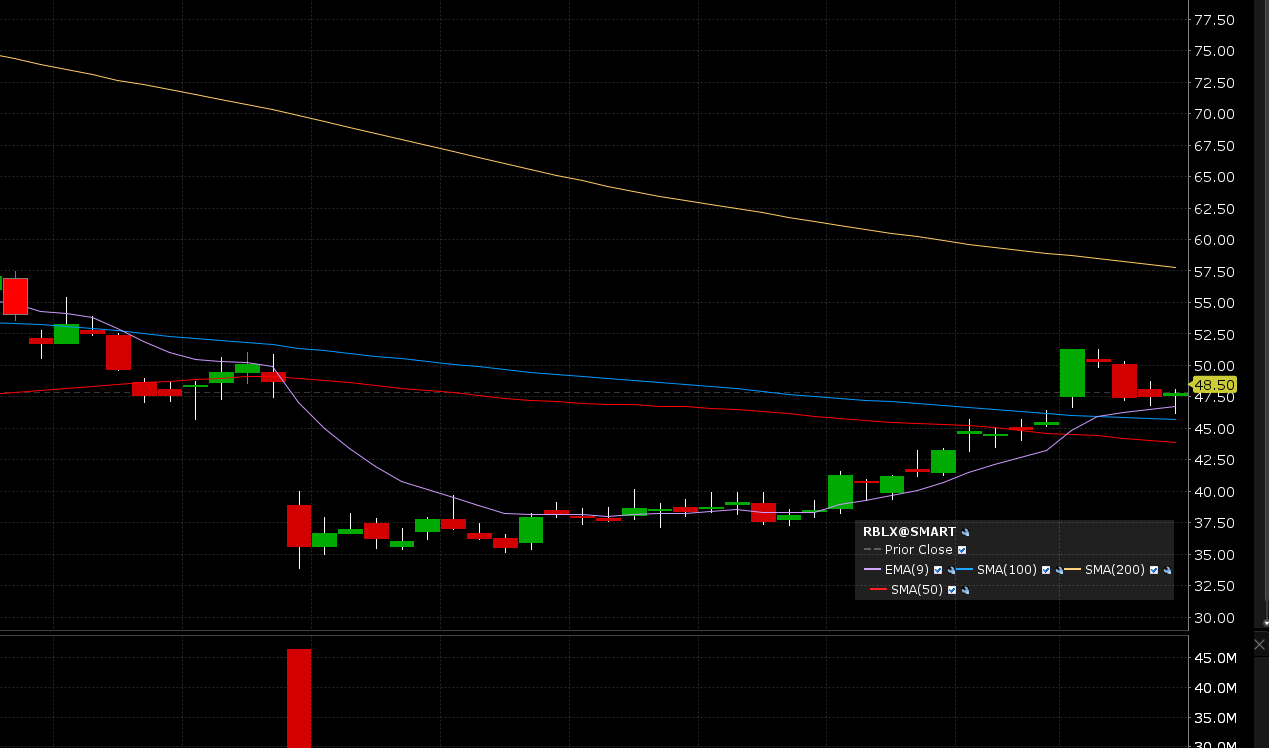
Task: Click the SMA(50) legend label
Action: pos(917,590)
